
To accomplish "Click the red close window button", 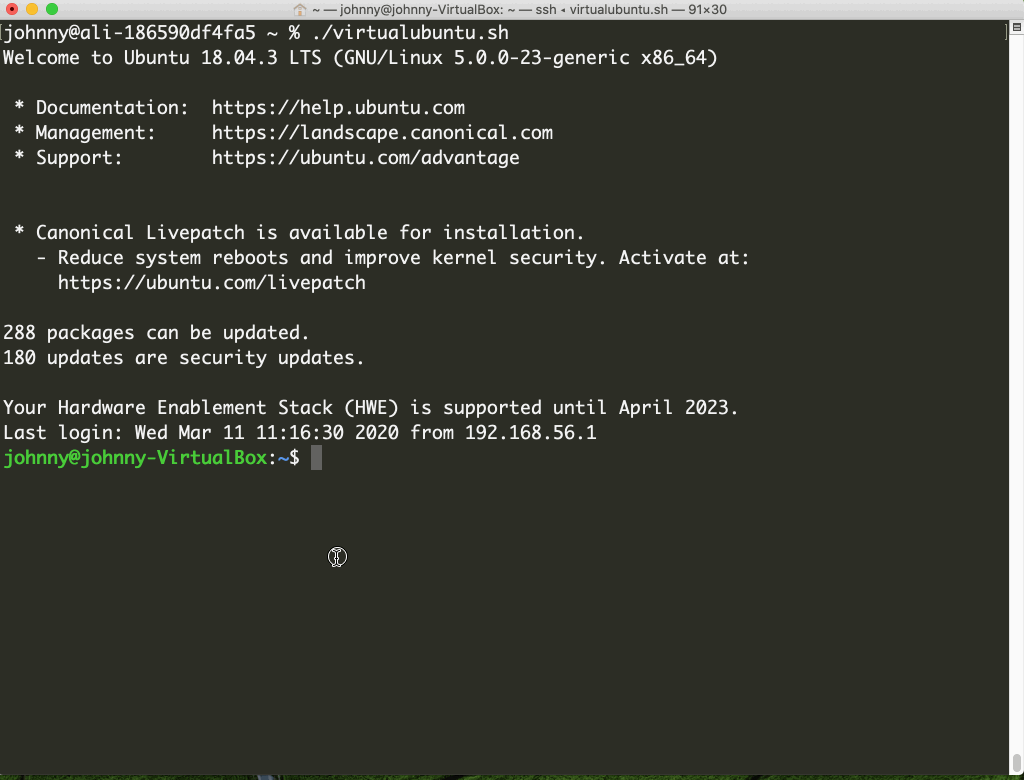I will pos(12,9).
